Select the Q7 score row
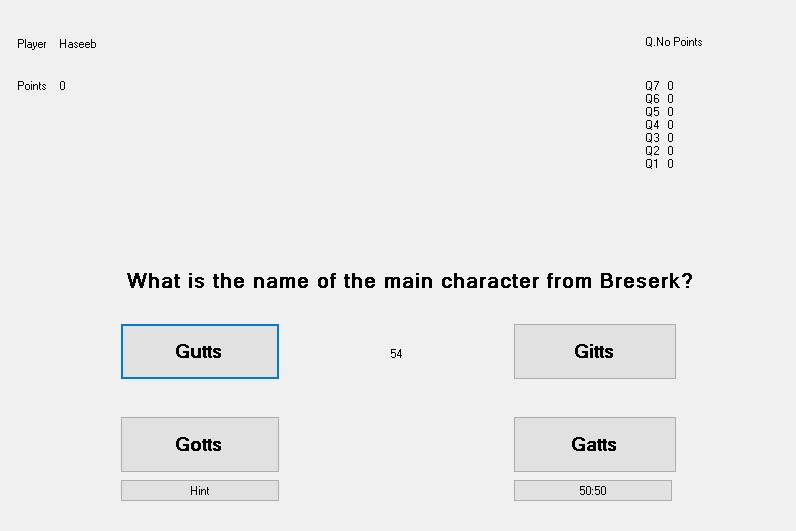 click(659, 86)
